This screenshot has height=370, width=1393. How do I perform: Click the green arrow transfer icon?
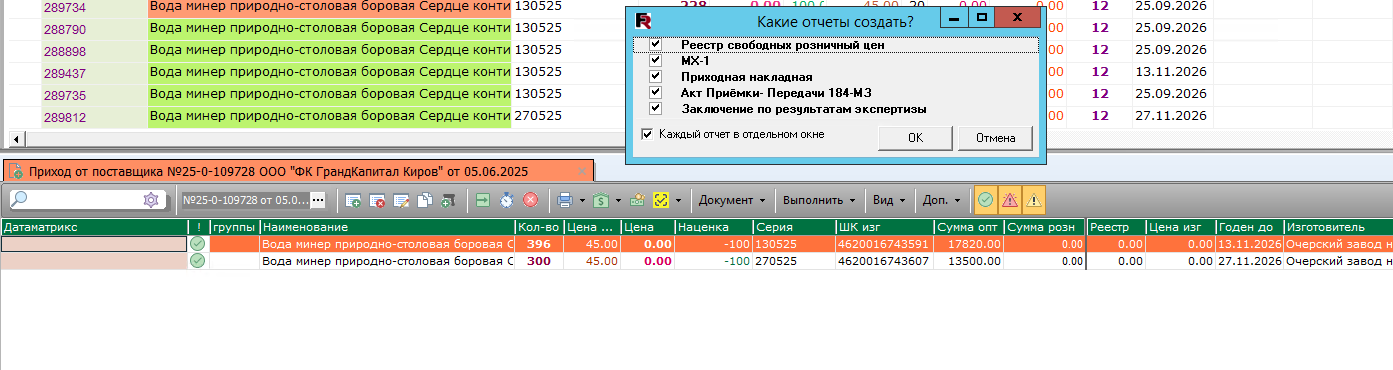(x=483, y=200)
